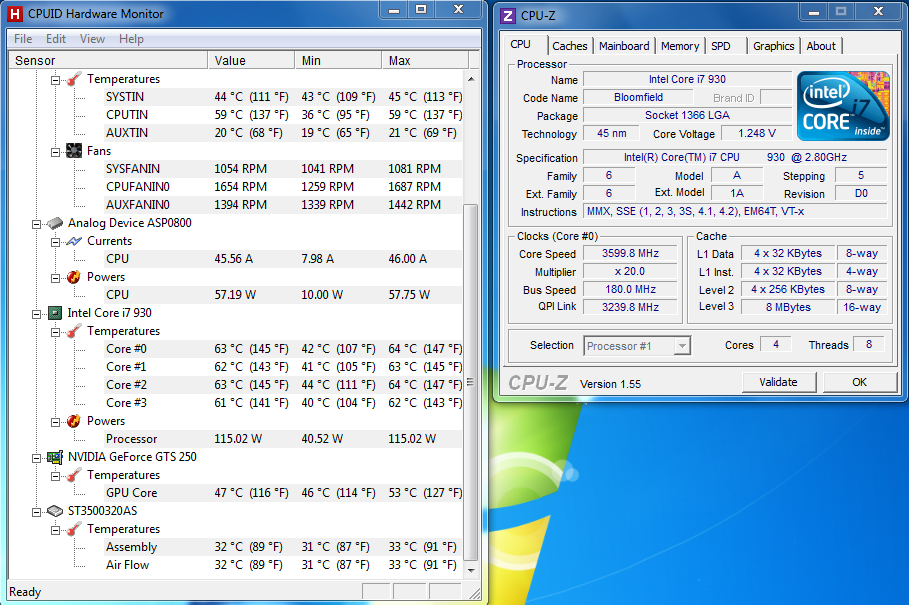The height and width of the screenshot is (605, 909).
Task: Click the Validate button in CPU-Z
Action: [779, 382]
